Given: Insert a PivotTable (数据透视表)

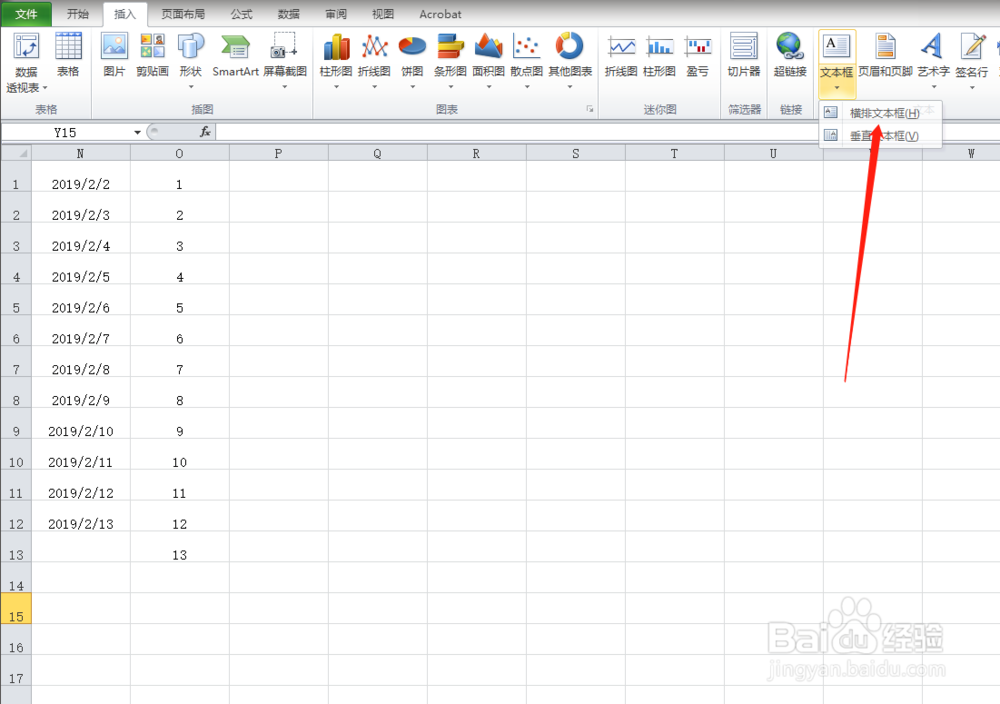Looking at the screenshot, I should (27, 62).
